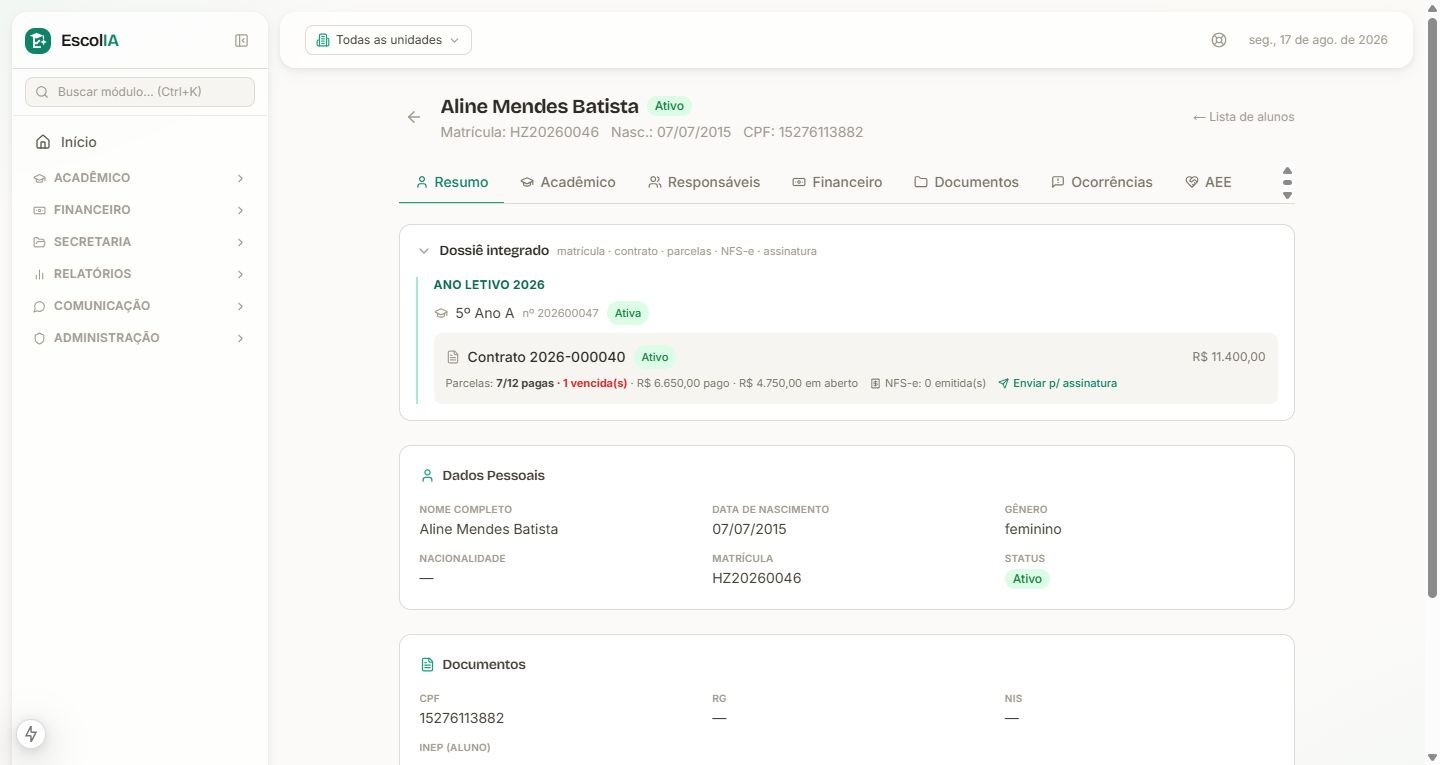Open the Ocorrências tab

point(1102,182)
